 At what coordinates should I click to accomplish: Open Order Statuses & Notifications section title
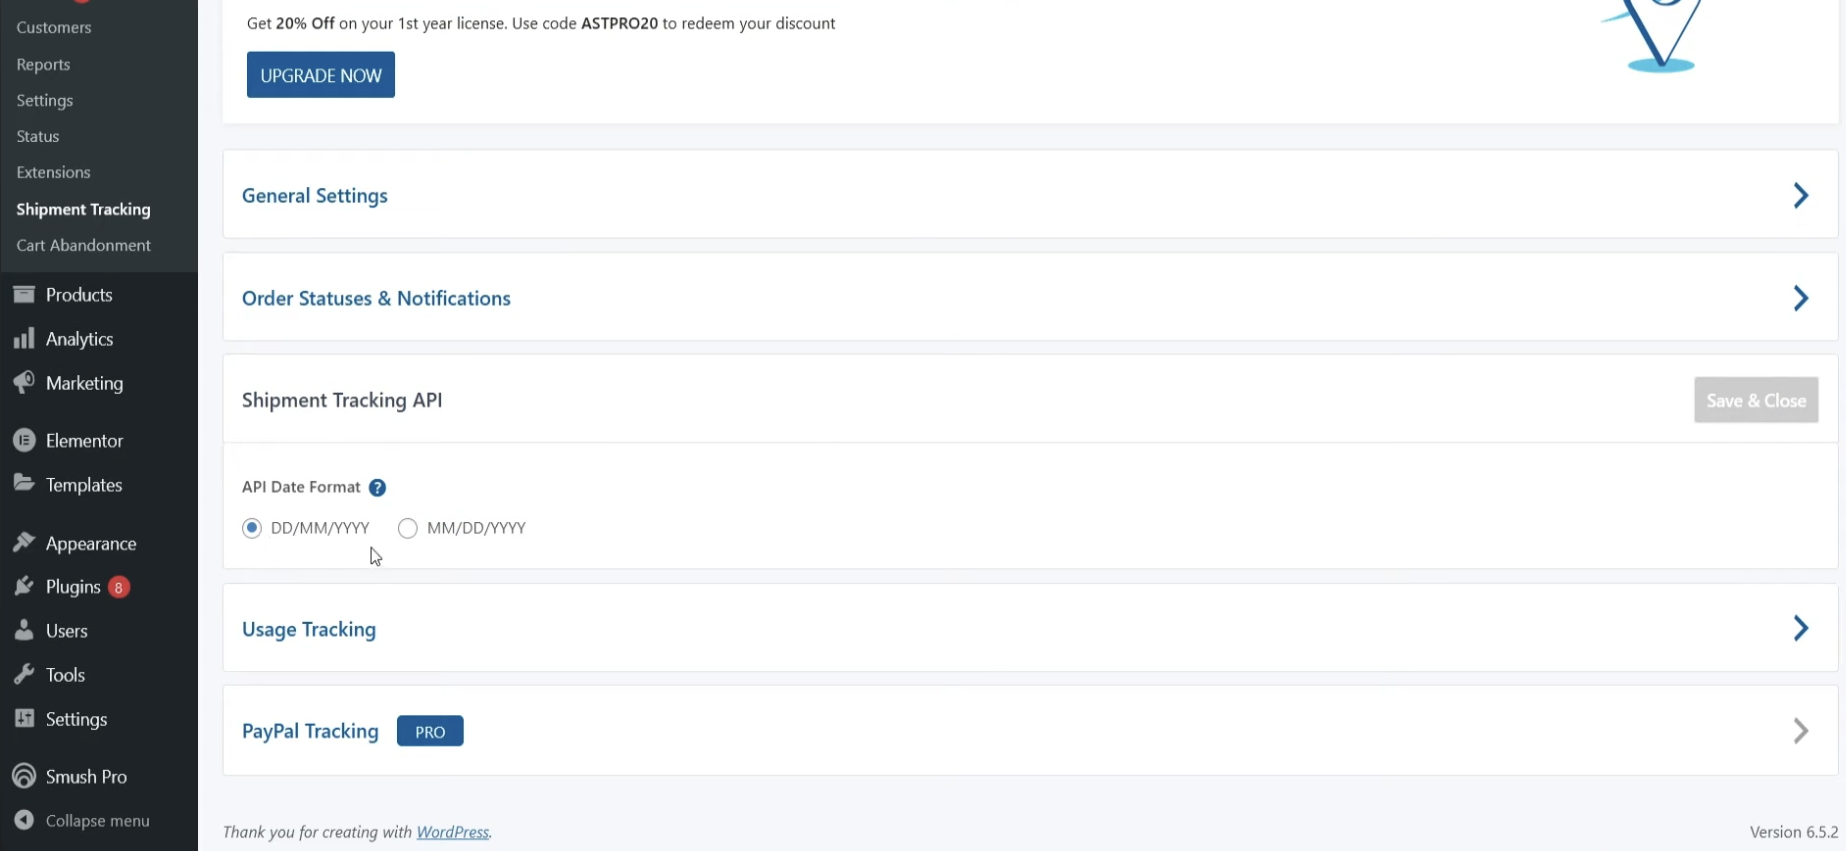(x=376, y=298)
